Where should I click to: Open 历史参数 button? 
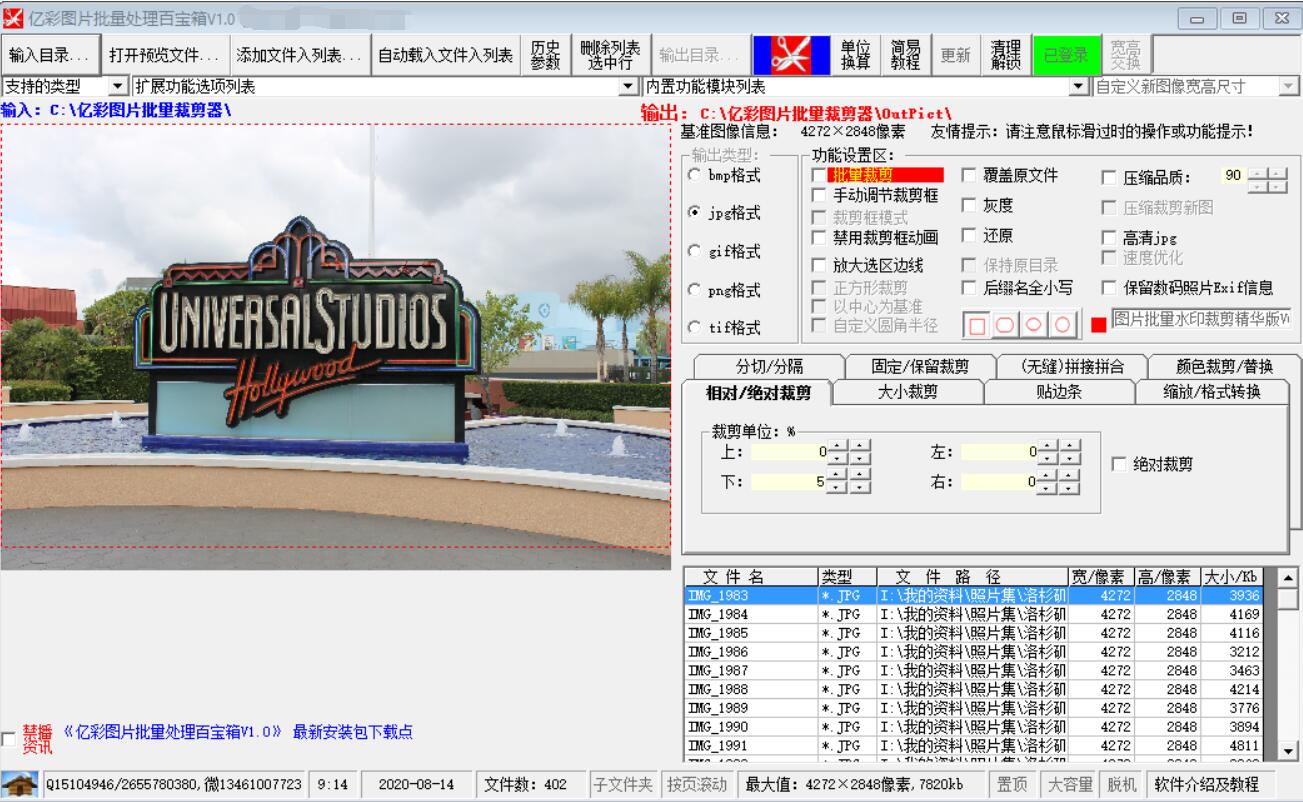pyautogui.click(x=546, y=55)
